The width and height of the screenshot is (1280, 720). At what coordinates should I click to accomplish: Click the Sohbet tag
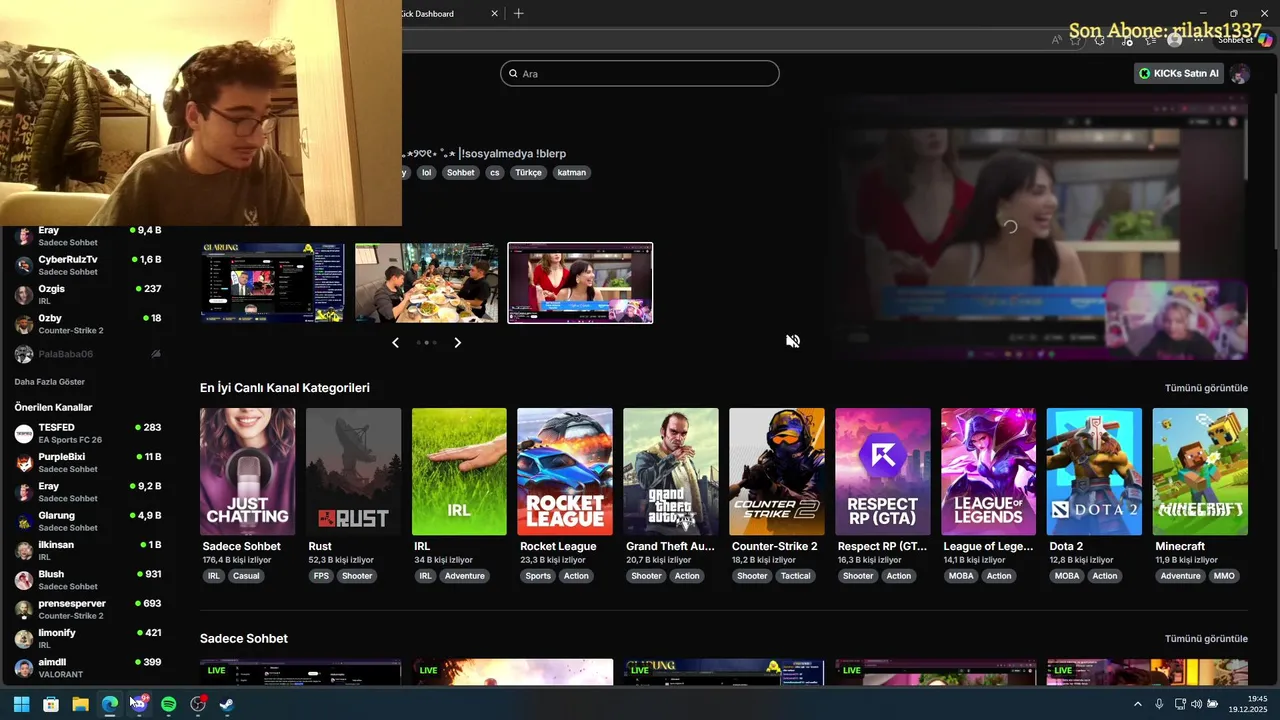point(461,172)
